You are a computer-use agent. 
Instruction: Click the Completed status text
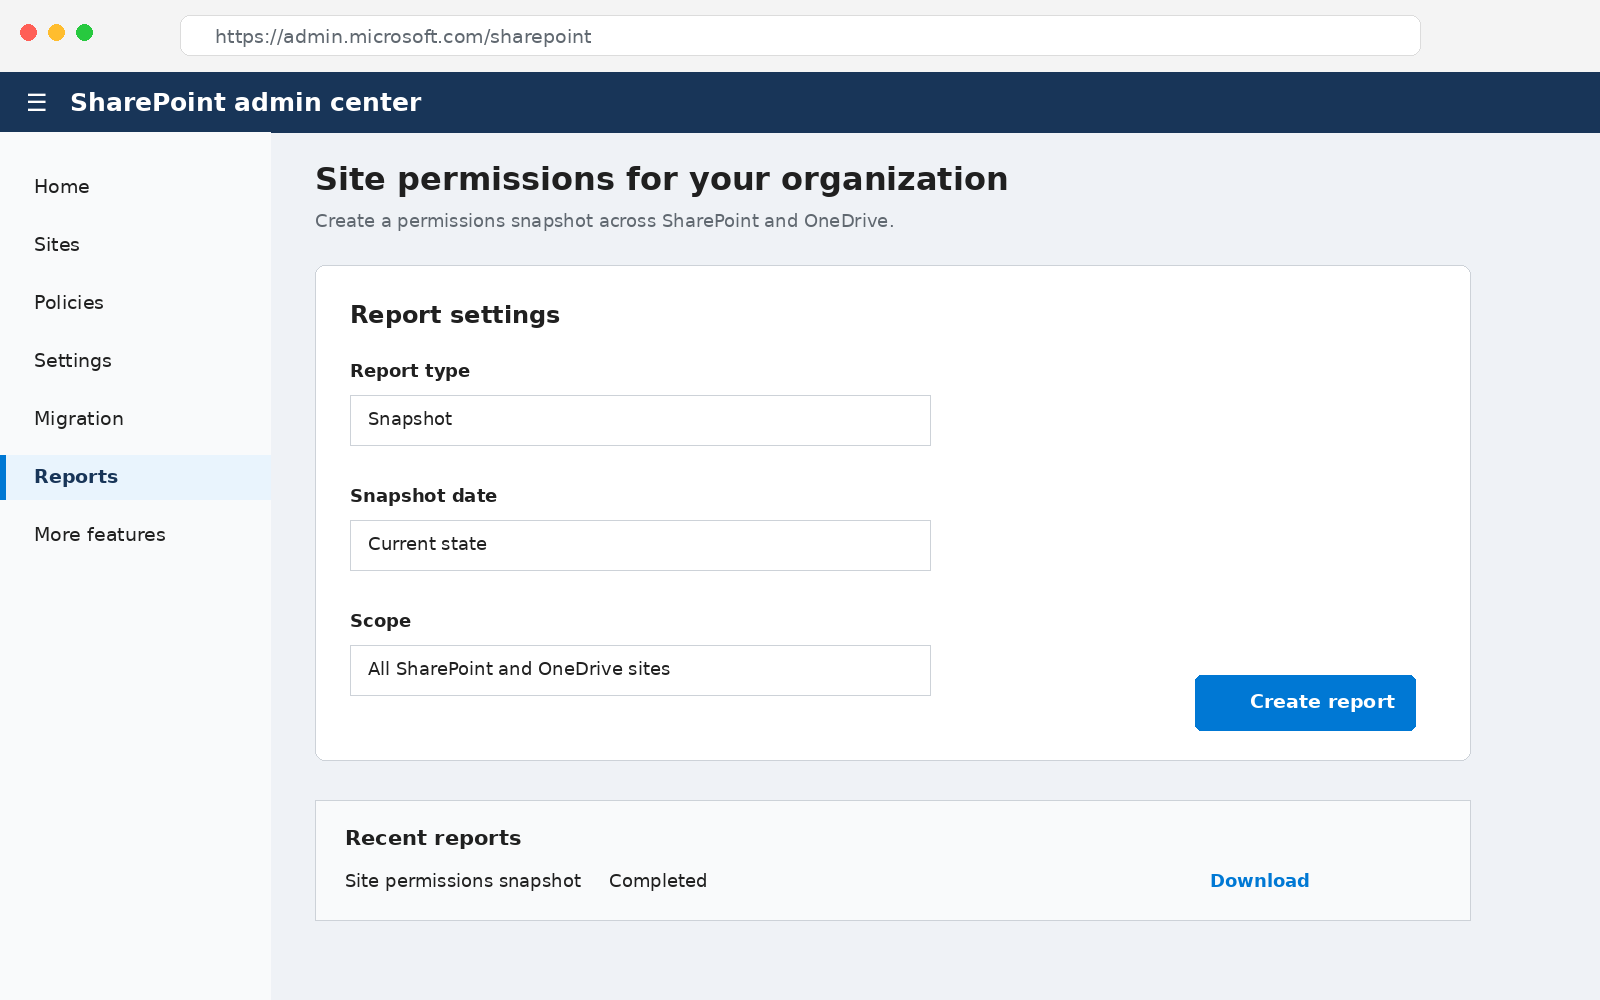click(x=658, y=881)
